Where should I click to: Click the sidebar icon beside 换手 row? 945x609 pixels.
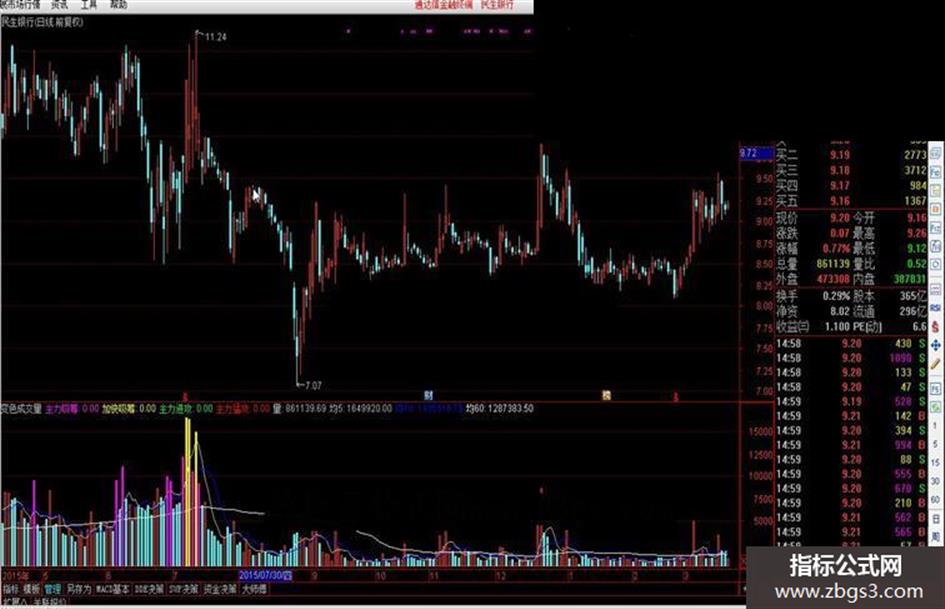[x=935, y=290]
